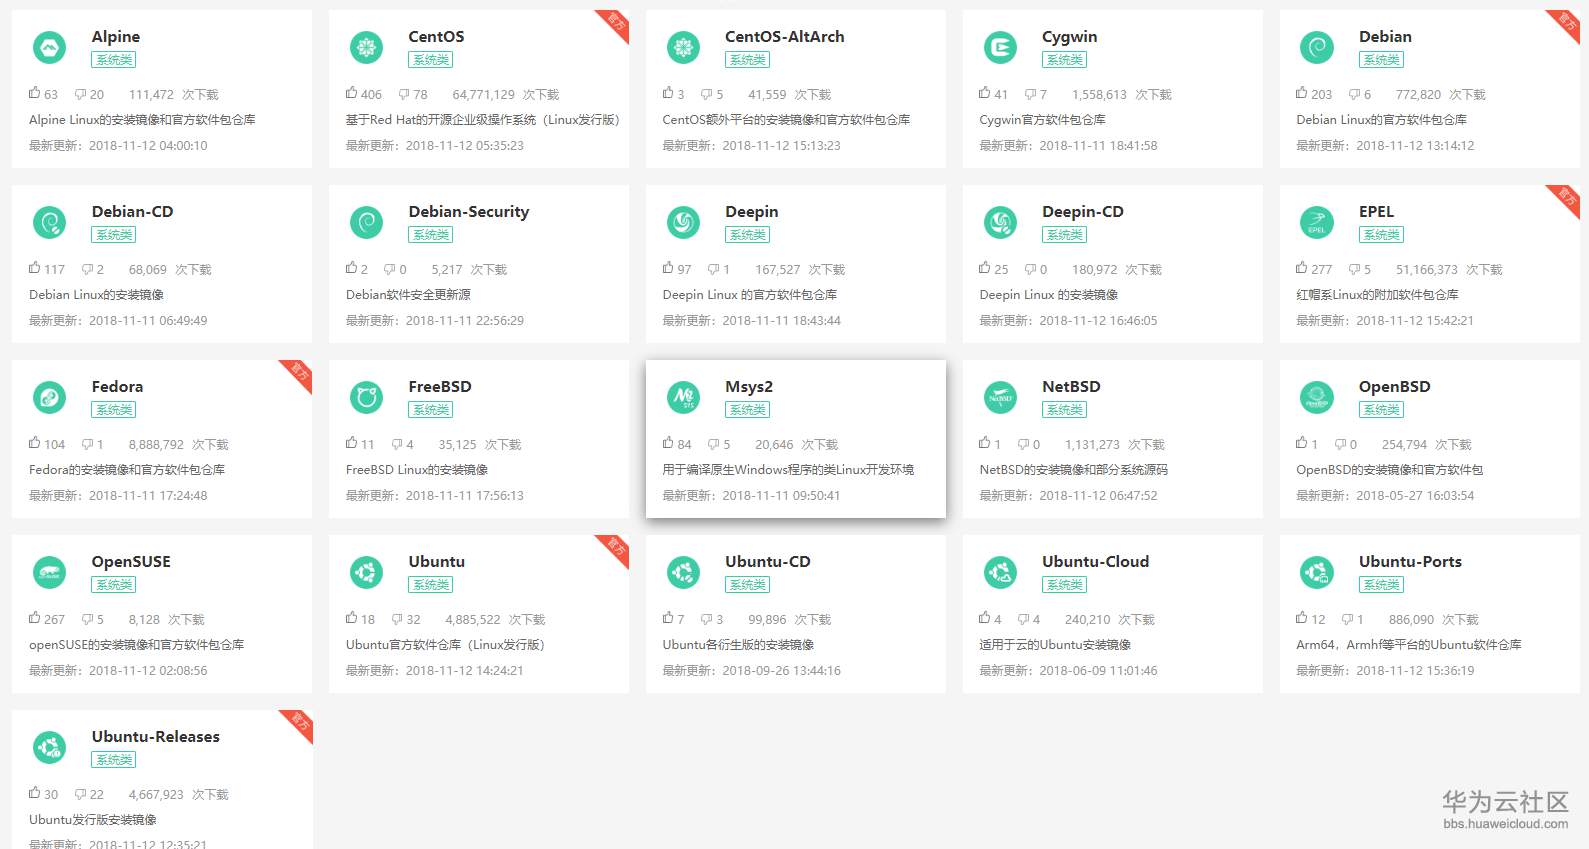This screenshot has height=849, width=1589.
Task: Click the CentOS-AltArch description text
Action: click(x=786, y=120)
